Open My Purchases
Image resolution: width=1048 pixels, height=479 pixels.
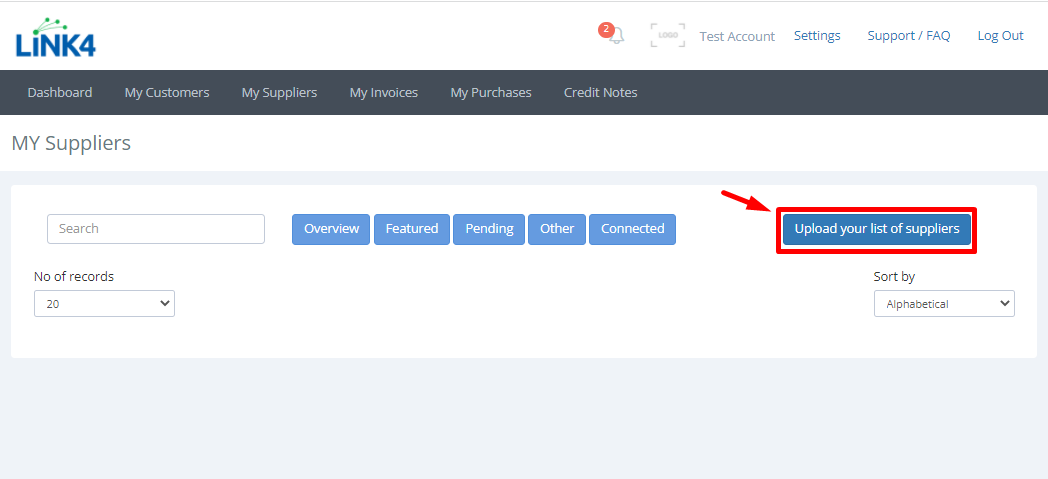click(491, 92)
